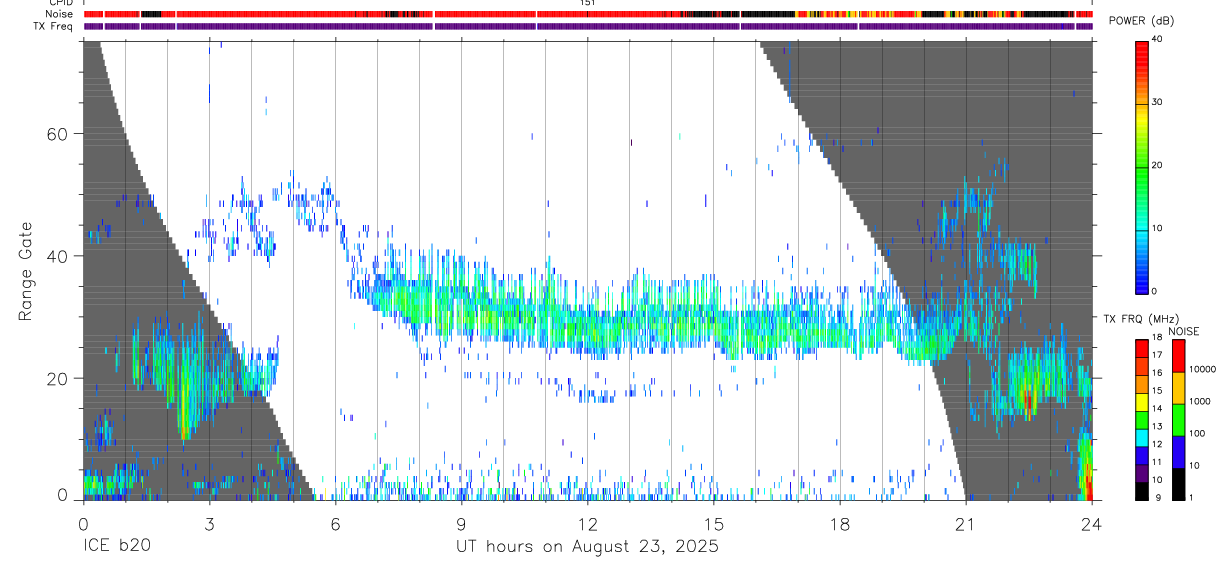Click the 10000 label on the NOISE legend
Screen dimensions: 1228x567
click(1202, 370)
